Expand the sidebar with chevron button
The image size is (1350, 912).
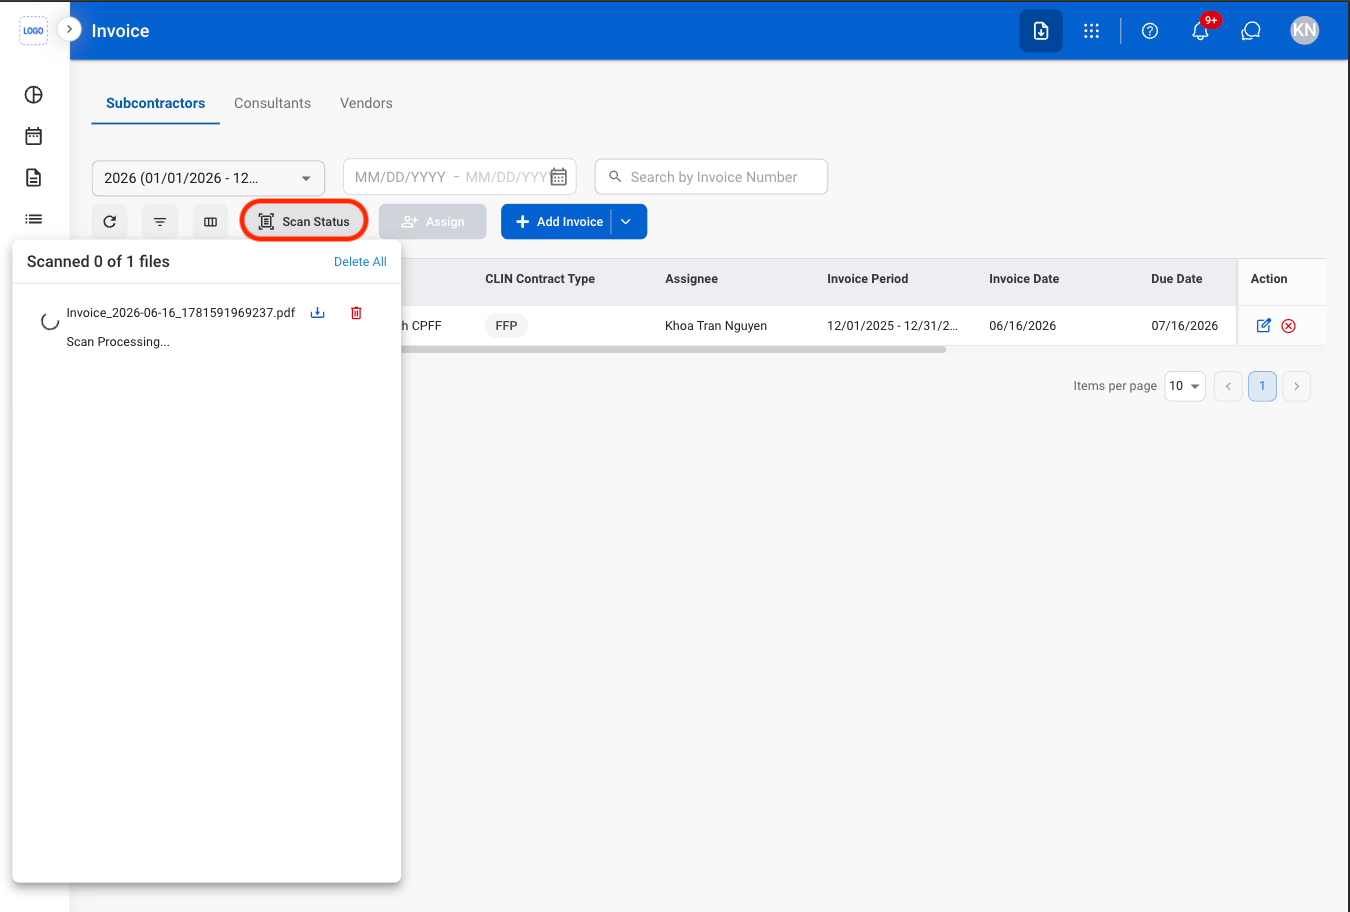[x=69, y=29]
